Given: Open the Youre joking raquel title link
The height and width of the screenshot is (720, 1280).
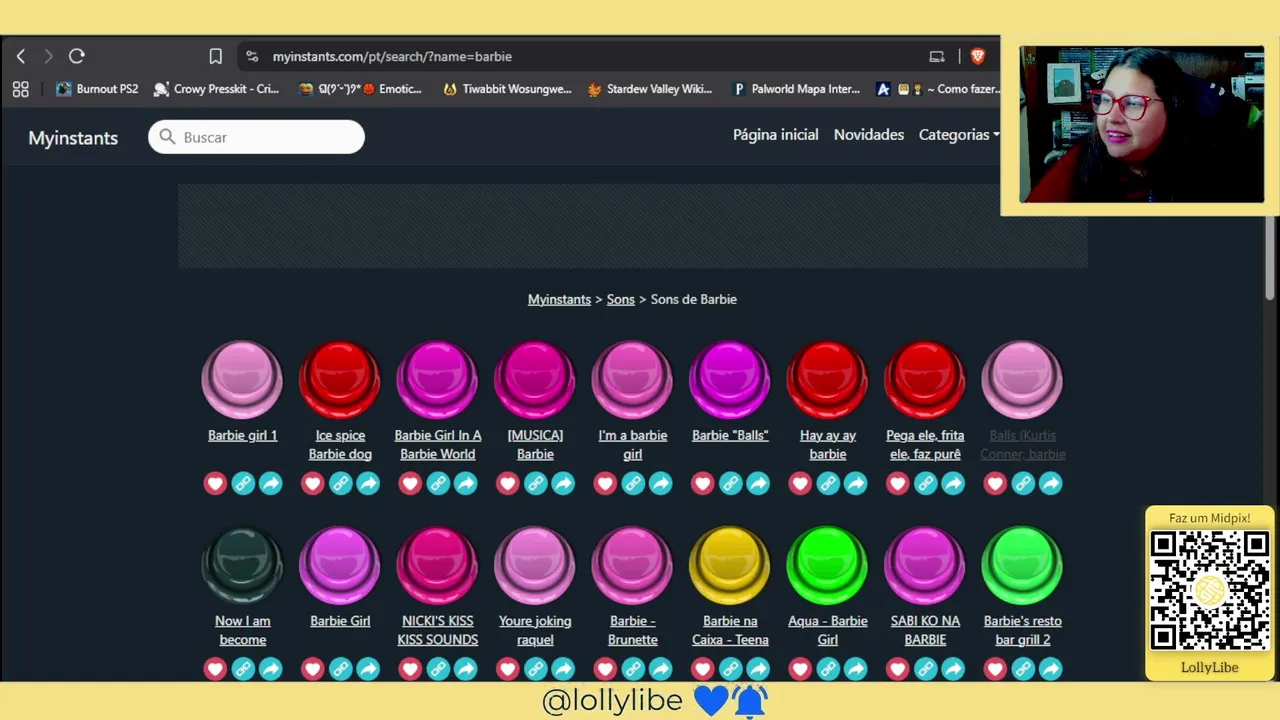Looking at the screenshot, I should click(x=535, y=631).
